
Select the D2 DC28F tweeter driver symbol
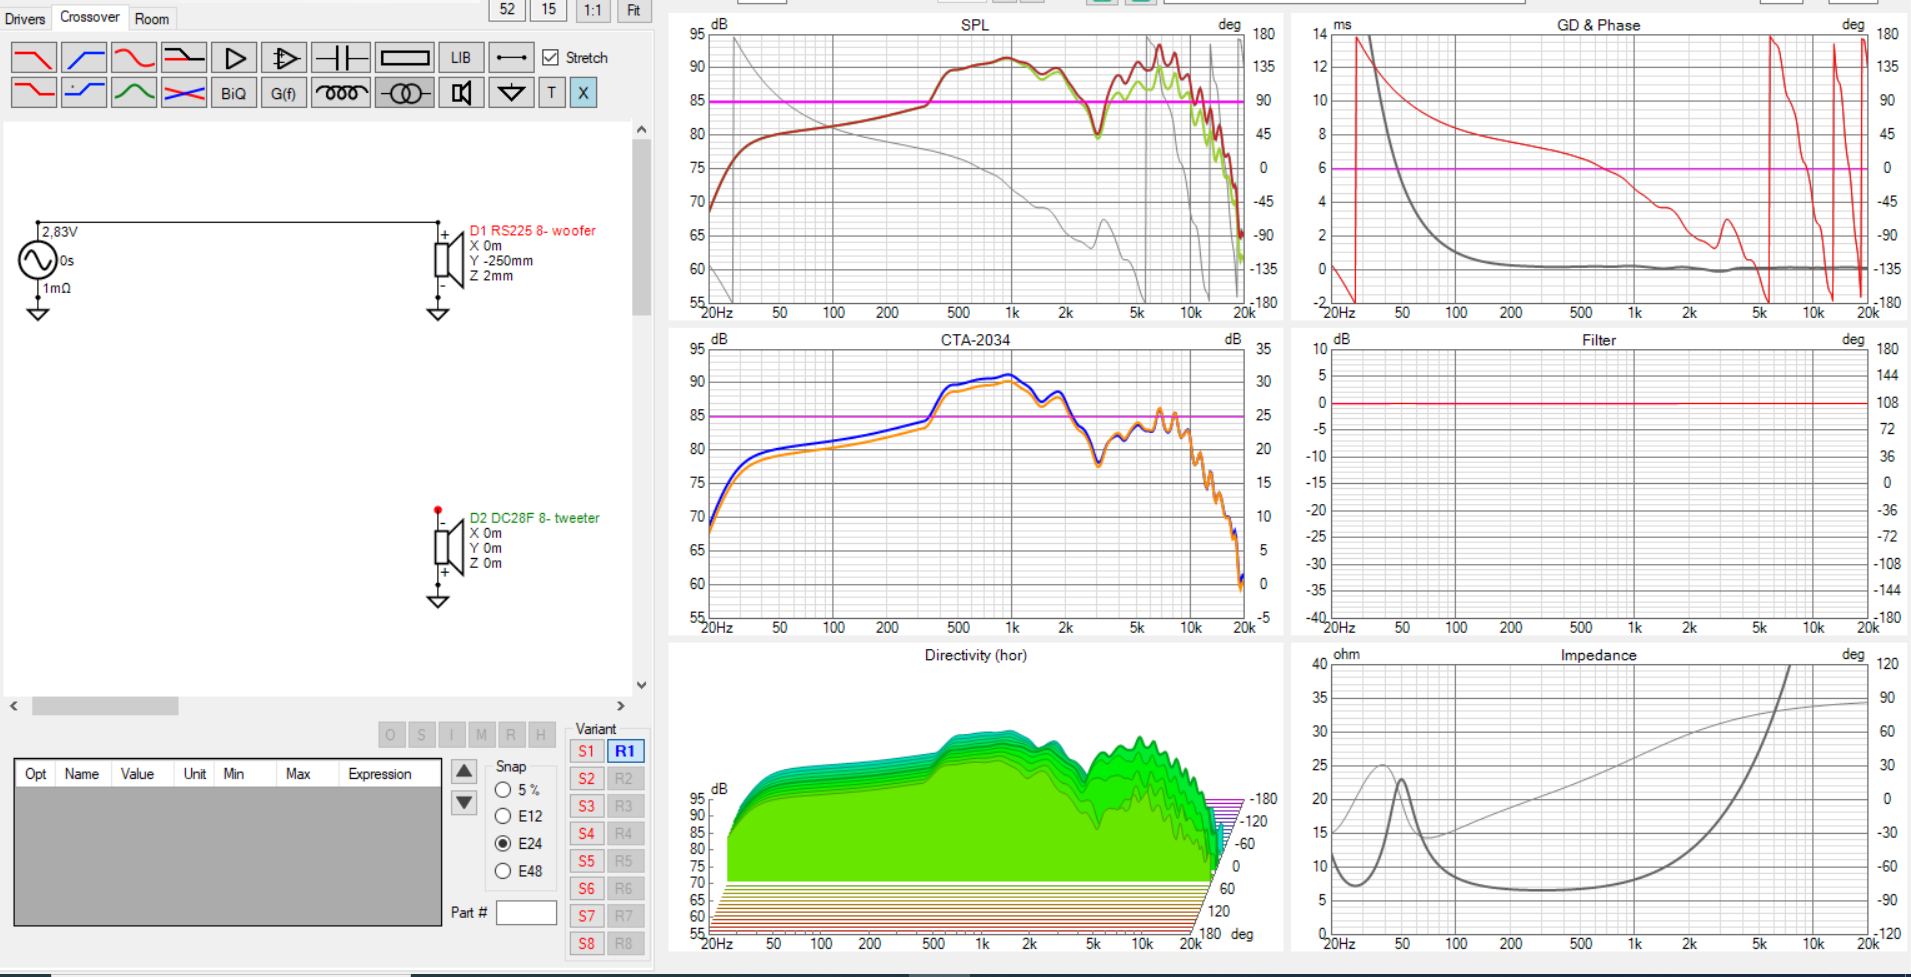[x=448, y=547]
